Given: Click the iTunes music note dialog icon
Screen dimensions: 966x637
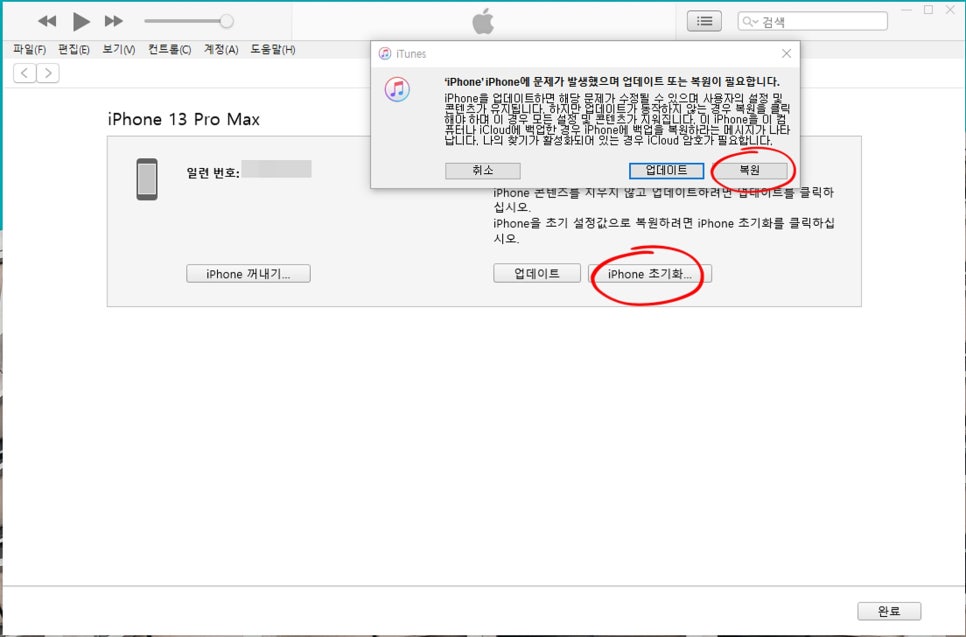Looking at the screenshot, I should pyautogui.click(x=397, y=89).
